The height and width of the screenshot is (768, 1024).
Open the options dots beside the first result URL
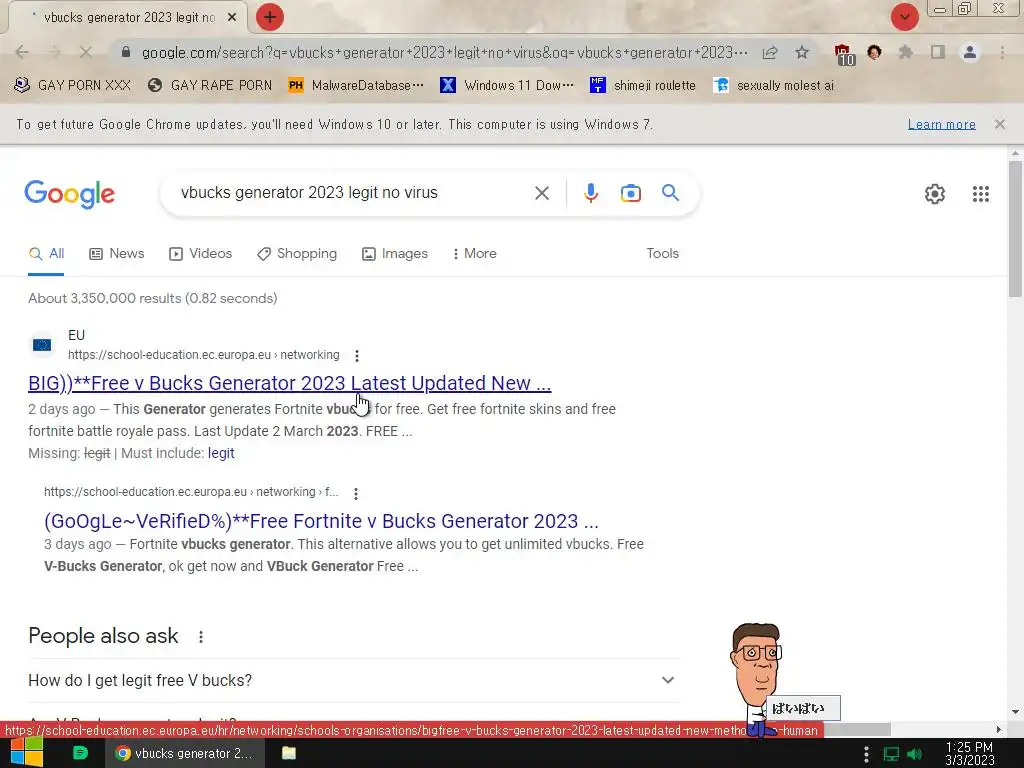coord(357,356)
